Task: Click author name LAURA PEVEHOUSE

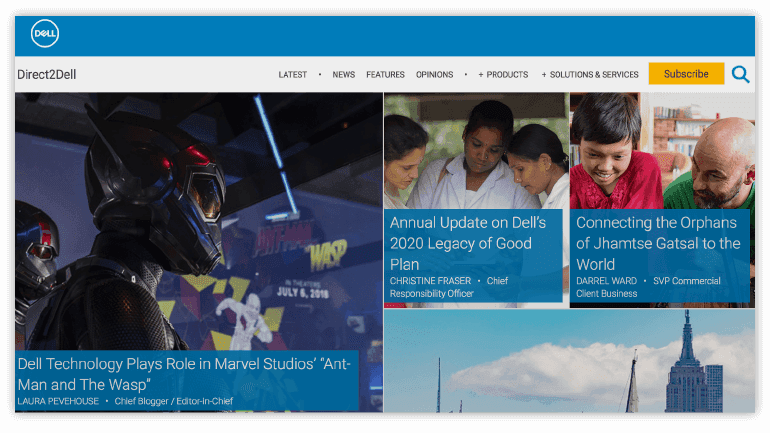Action: pos(58,401)
